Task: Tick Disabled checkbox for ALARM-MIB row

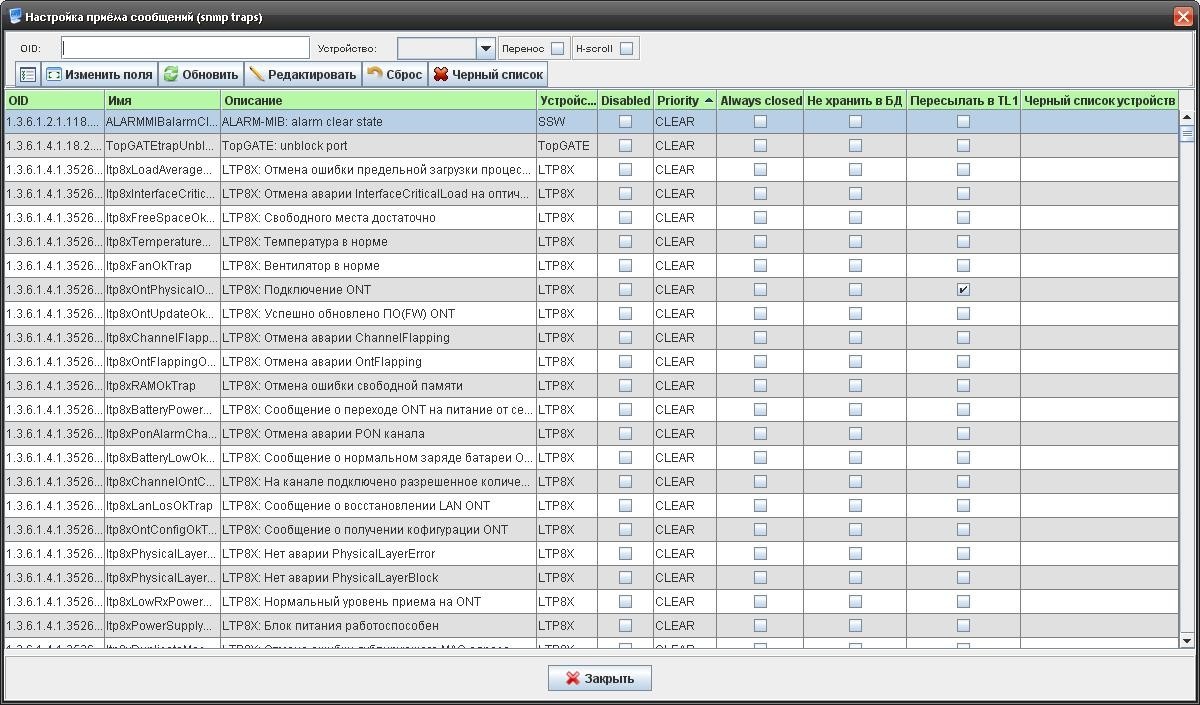Action: [625, 122]
